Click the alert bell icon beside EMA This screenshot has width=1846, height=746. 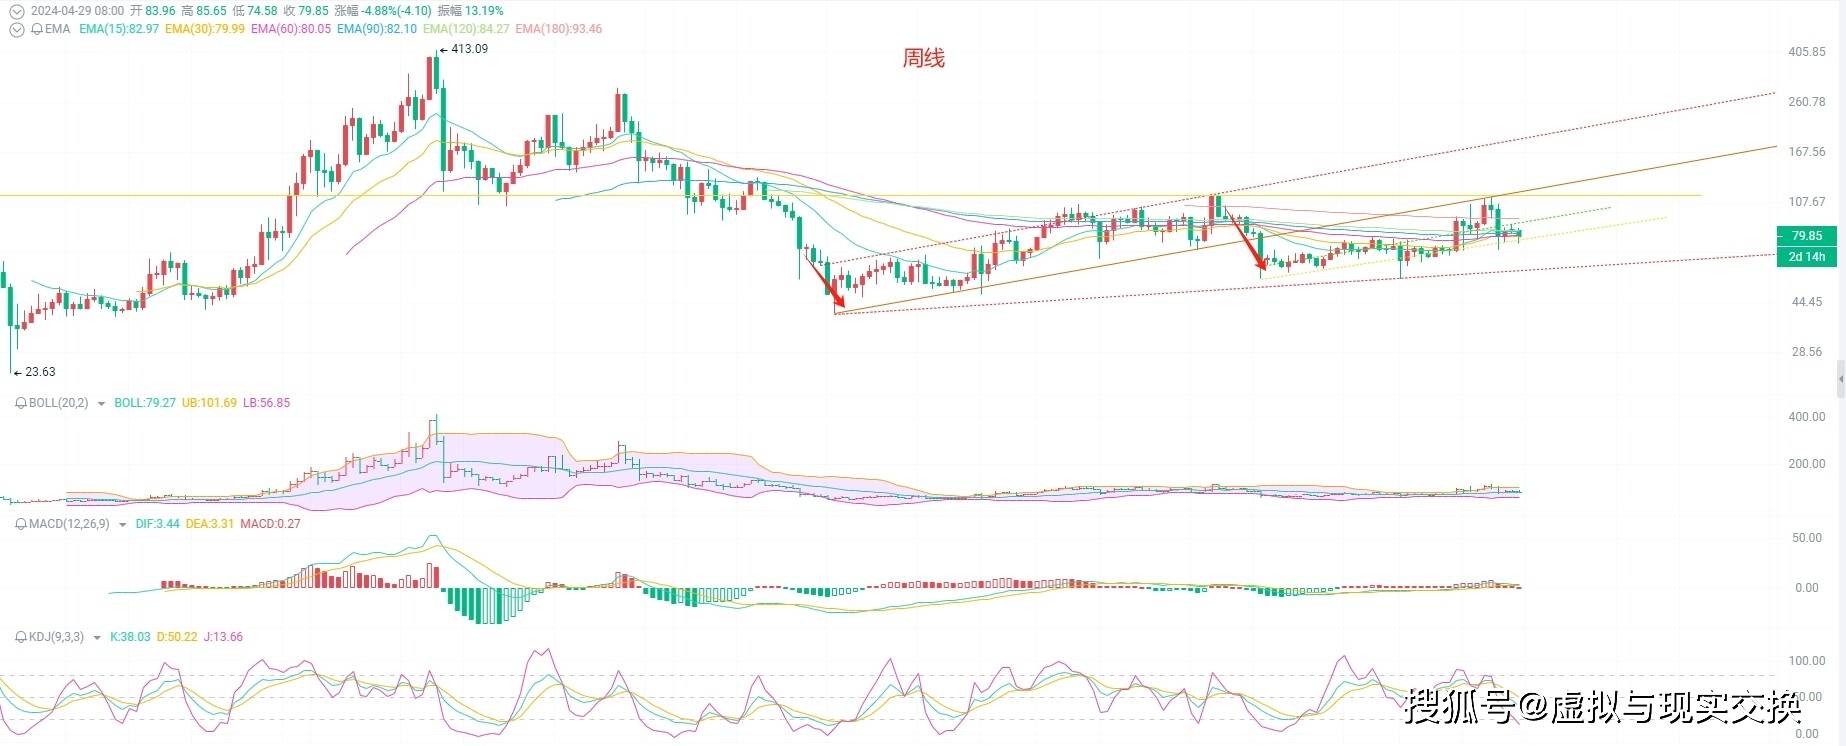[37, 29]
